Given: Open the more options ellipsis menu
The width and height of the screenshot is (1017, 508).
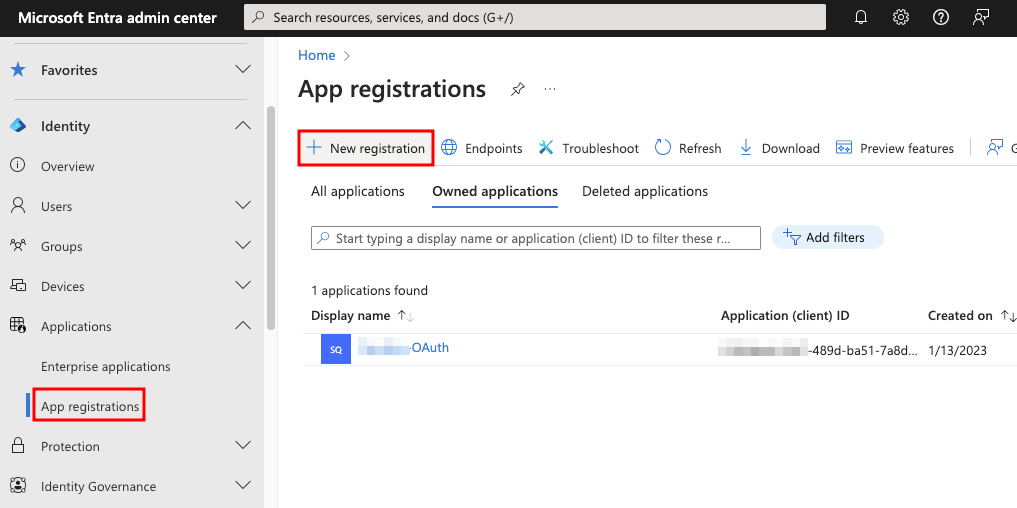Looking at the screenshot, I should 550,90.
